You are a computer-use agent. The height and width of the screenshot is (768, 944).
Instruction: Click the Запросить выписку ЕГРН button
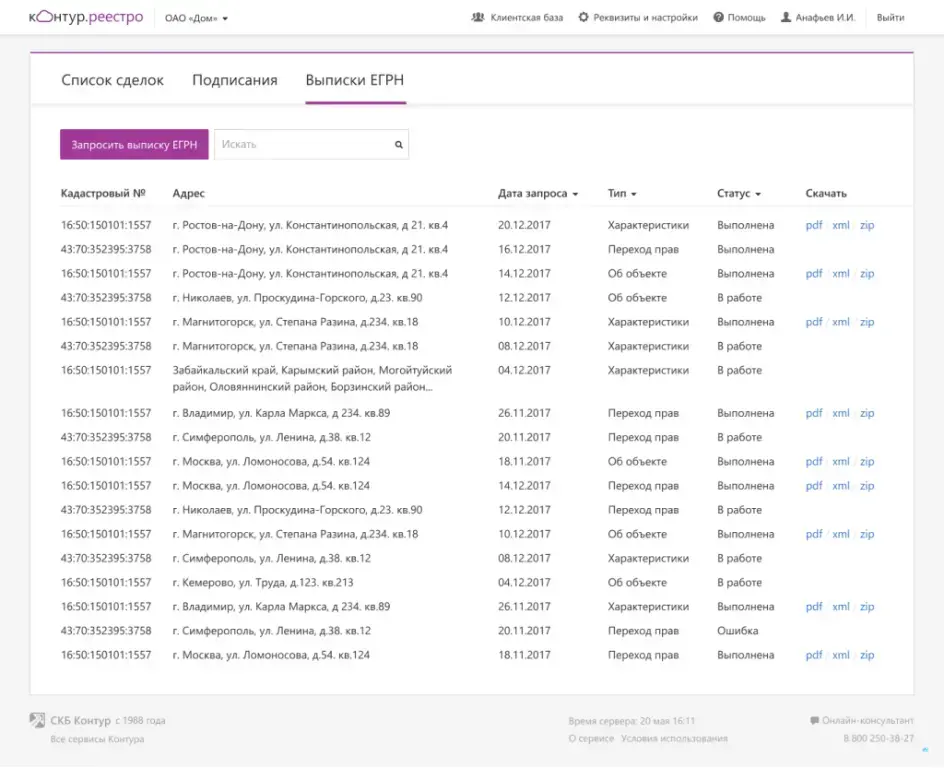[134, 144]
